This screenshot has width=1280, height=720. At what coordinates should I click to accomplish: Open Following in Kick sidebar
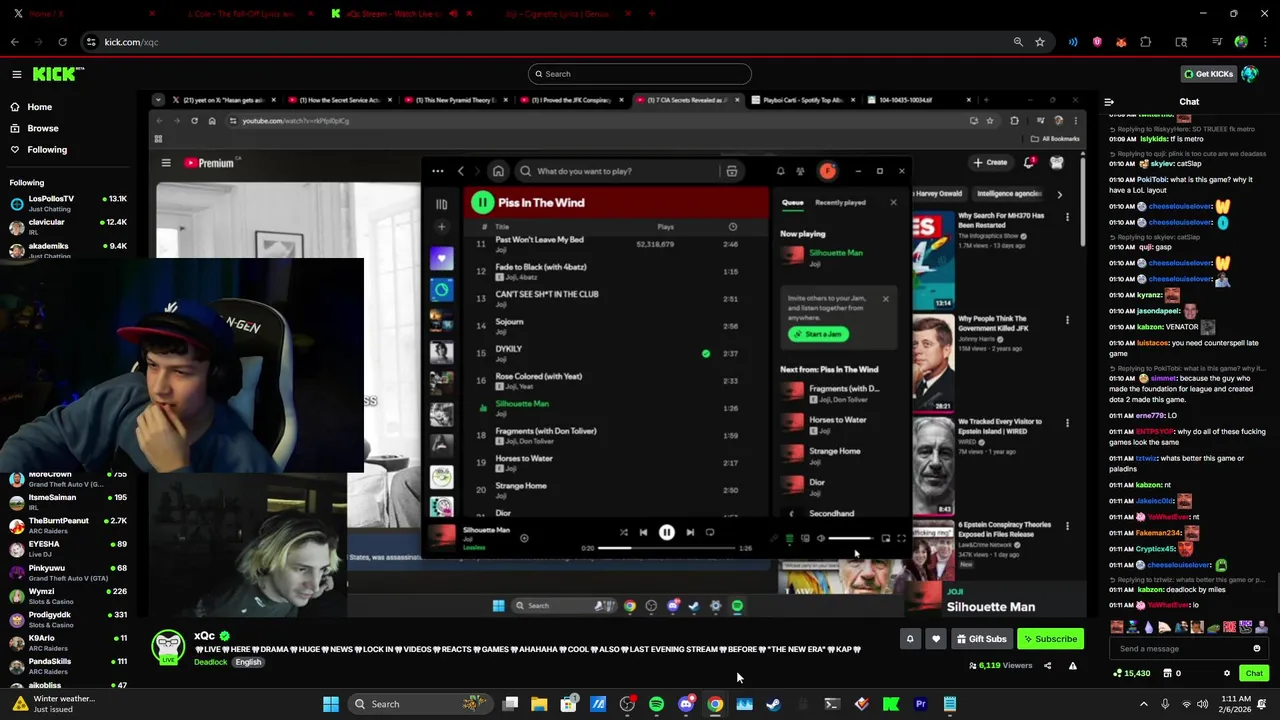(47, 150)
